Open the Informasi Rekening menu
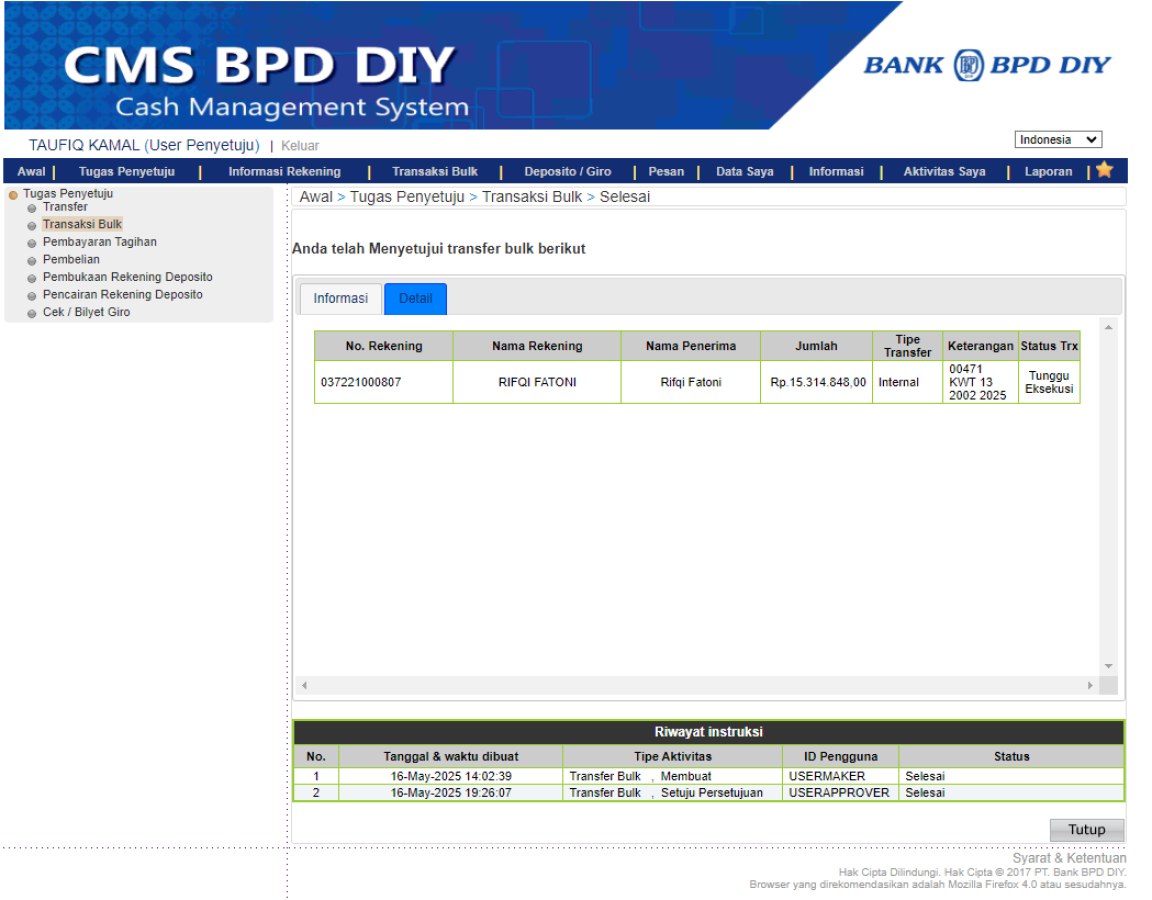Image resolution: width=1152 pixels, height=900 pixels. pos(284,171)
